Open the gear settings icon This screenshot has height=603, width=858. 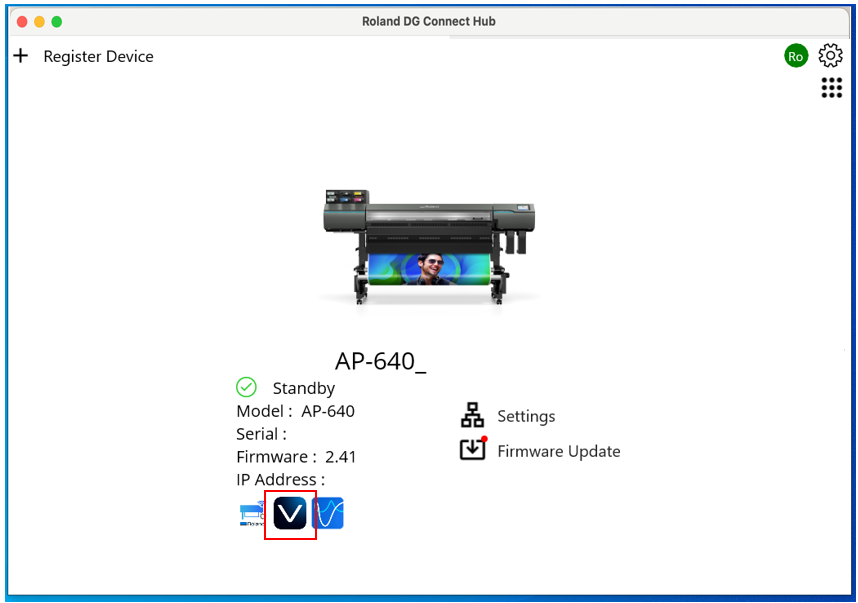(x=830, y=55)
